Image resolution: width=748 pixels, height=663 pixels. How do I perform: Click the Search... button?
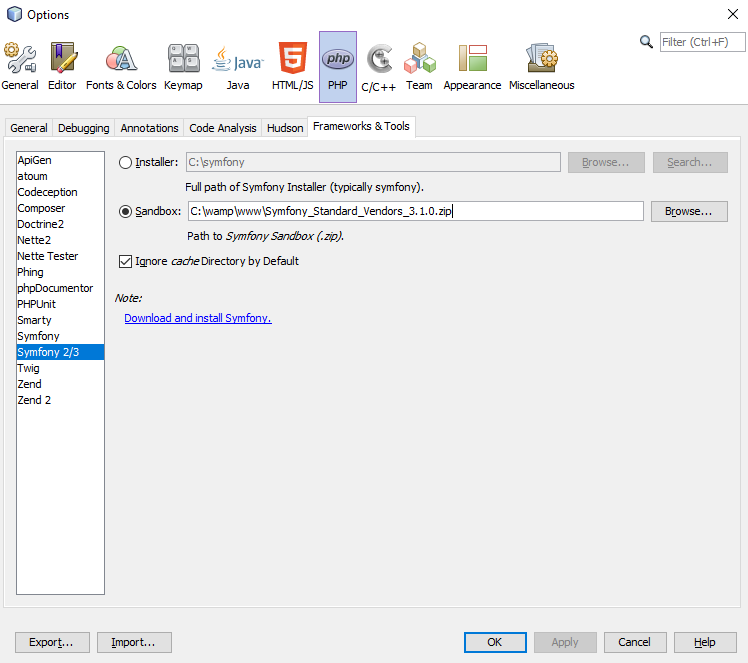coord(690,163)
